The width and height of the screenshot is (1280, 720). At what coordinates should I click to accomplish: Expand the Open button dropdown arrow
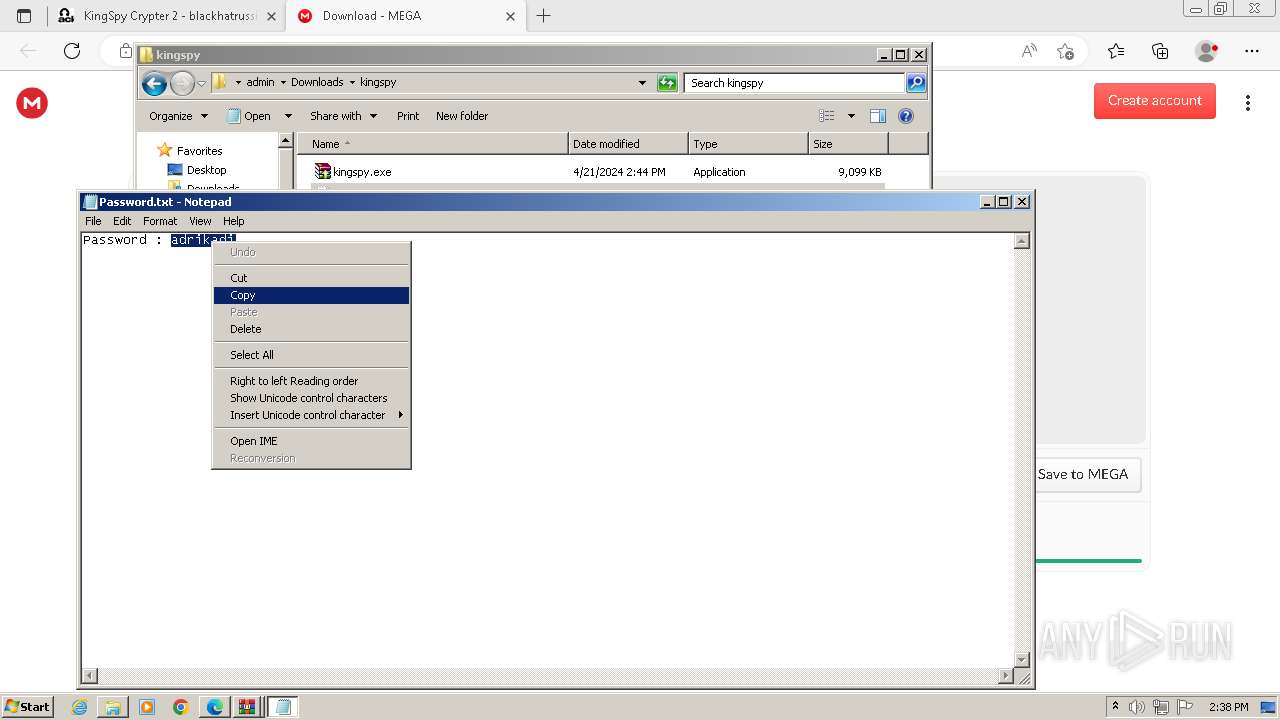pos(288,116)
